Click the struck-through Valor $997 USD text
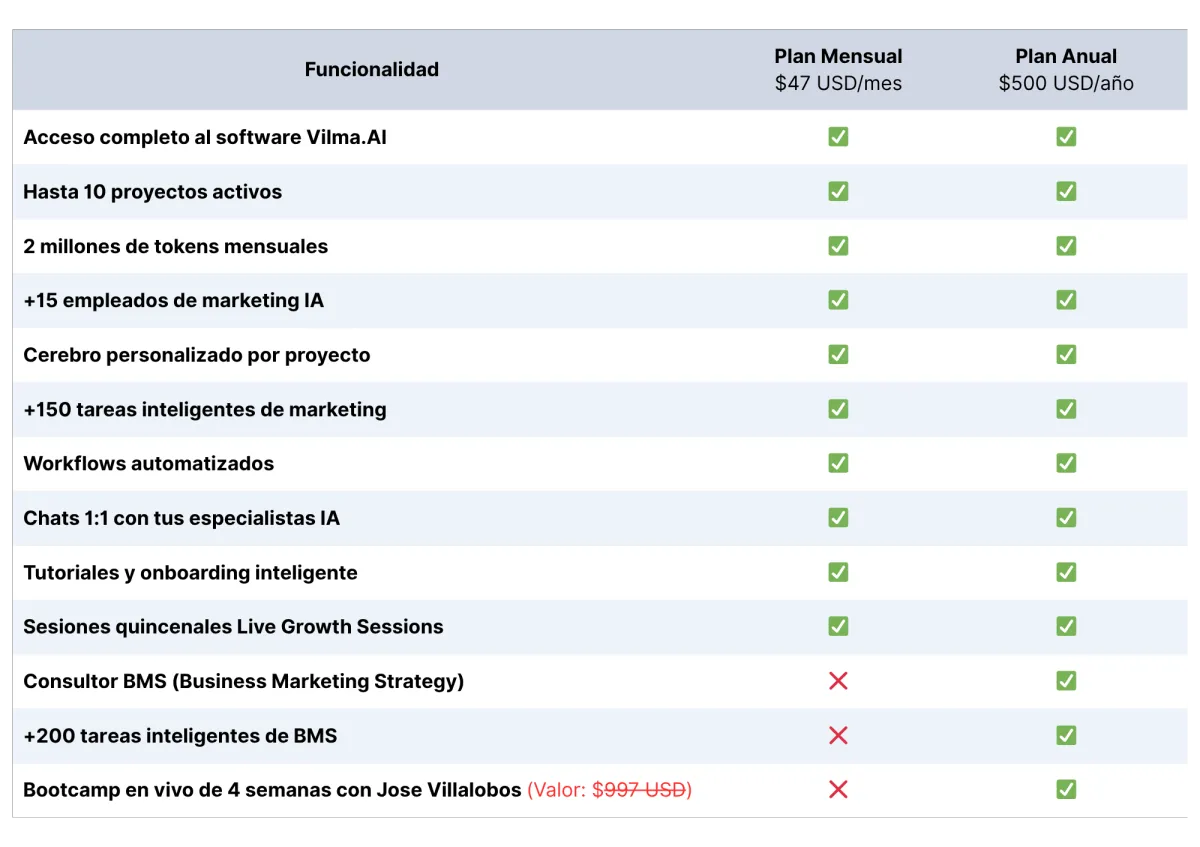Viewport: 1200px width, 847px height. coord(610,790)
